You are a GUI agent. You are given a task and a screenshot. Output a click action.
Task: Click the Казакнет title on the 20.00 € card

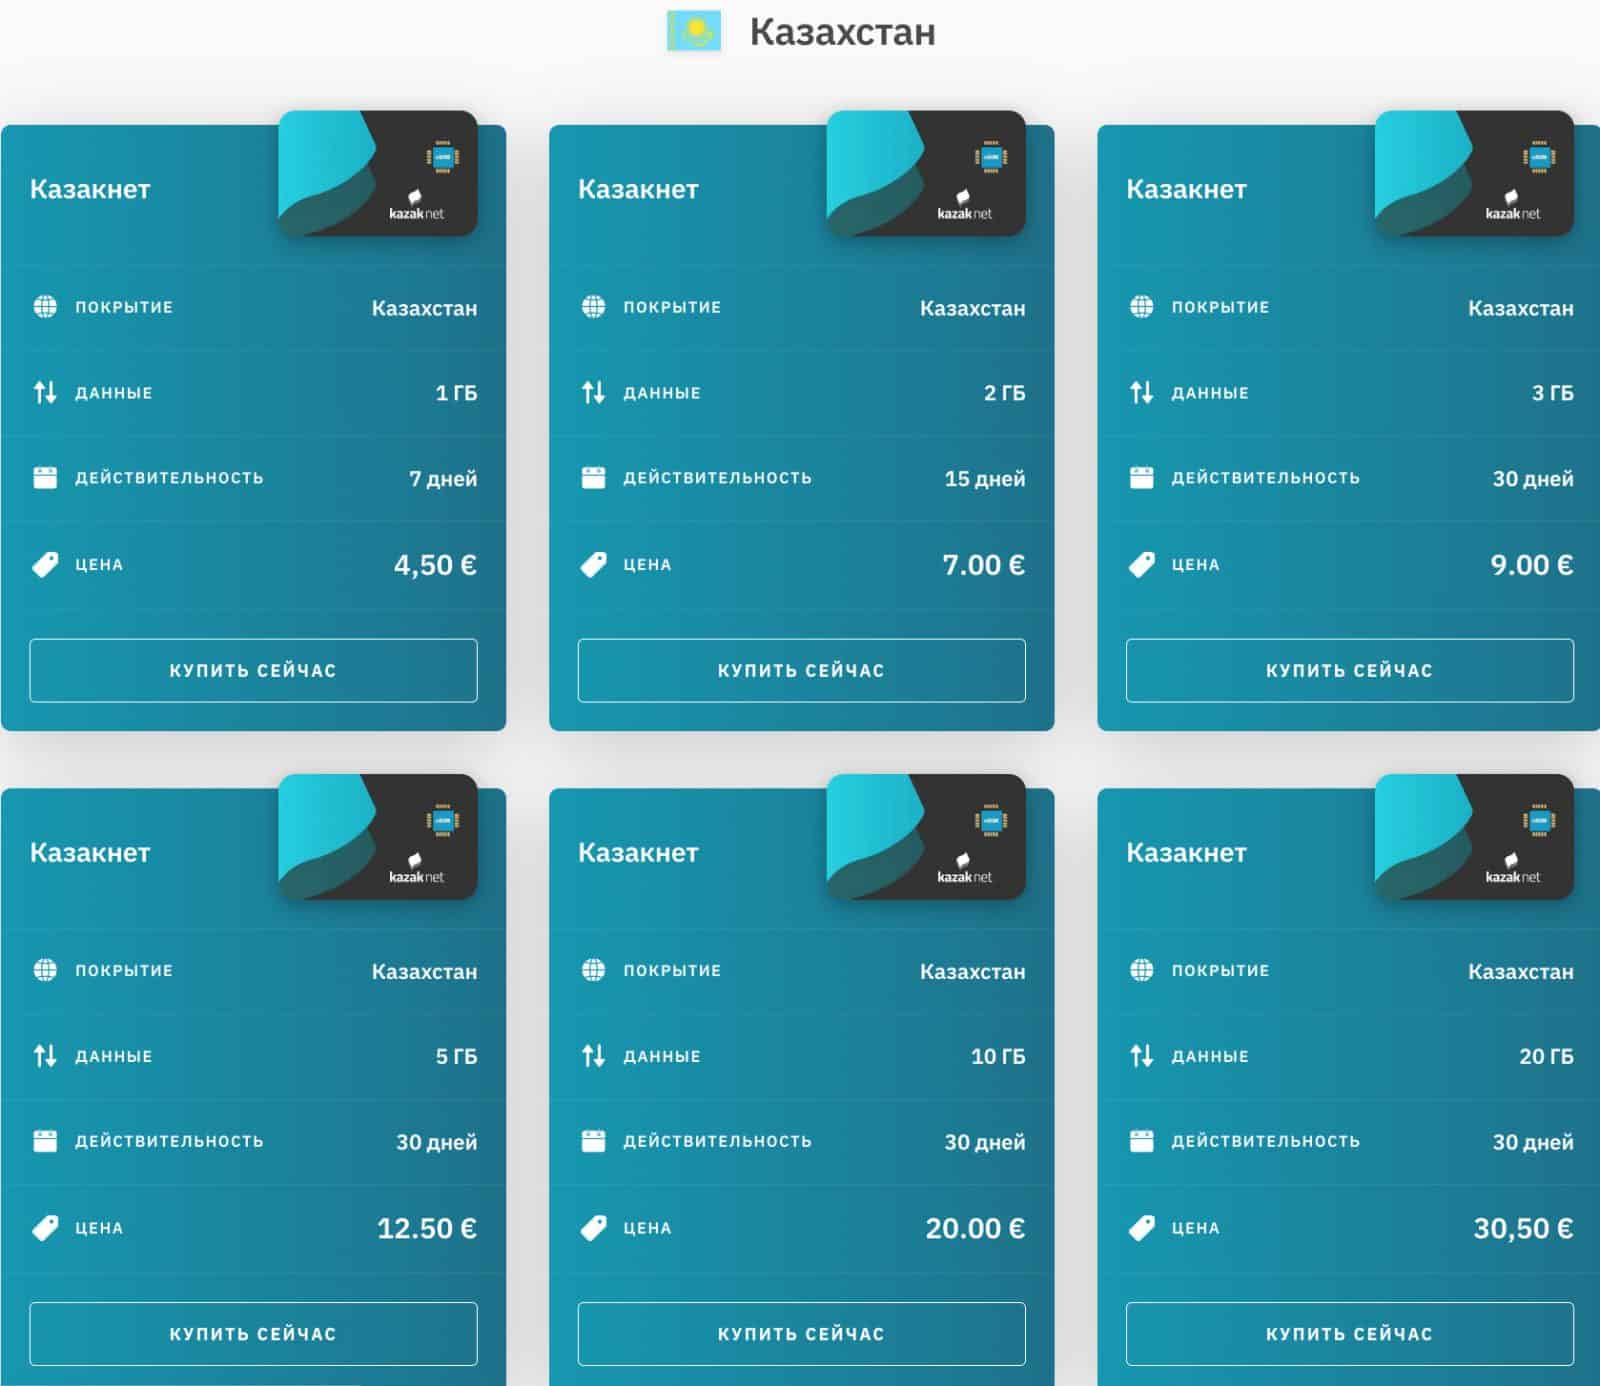(638, 852)
